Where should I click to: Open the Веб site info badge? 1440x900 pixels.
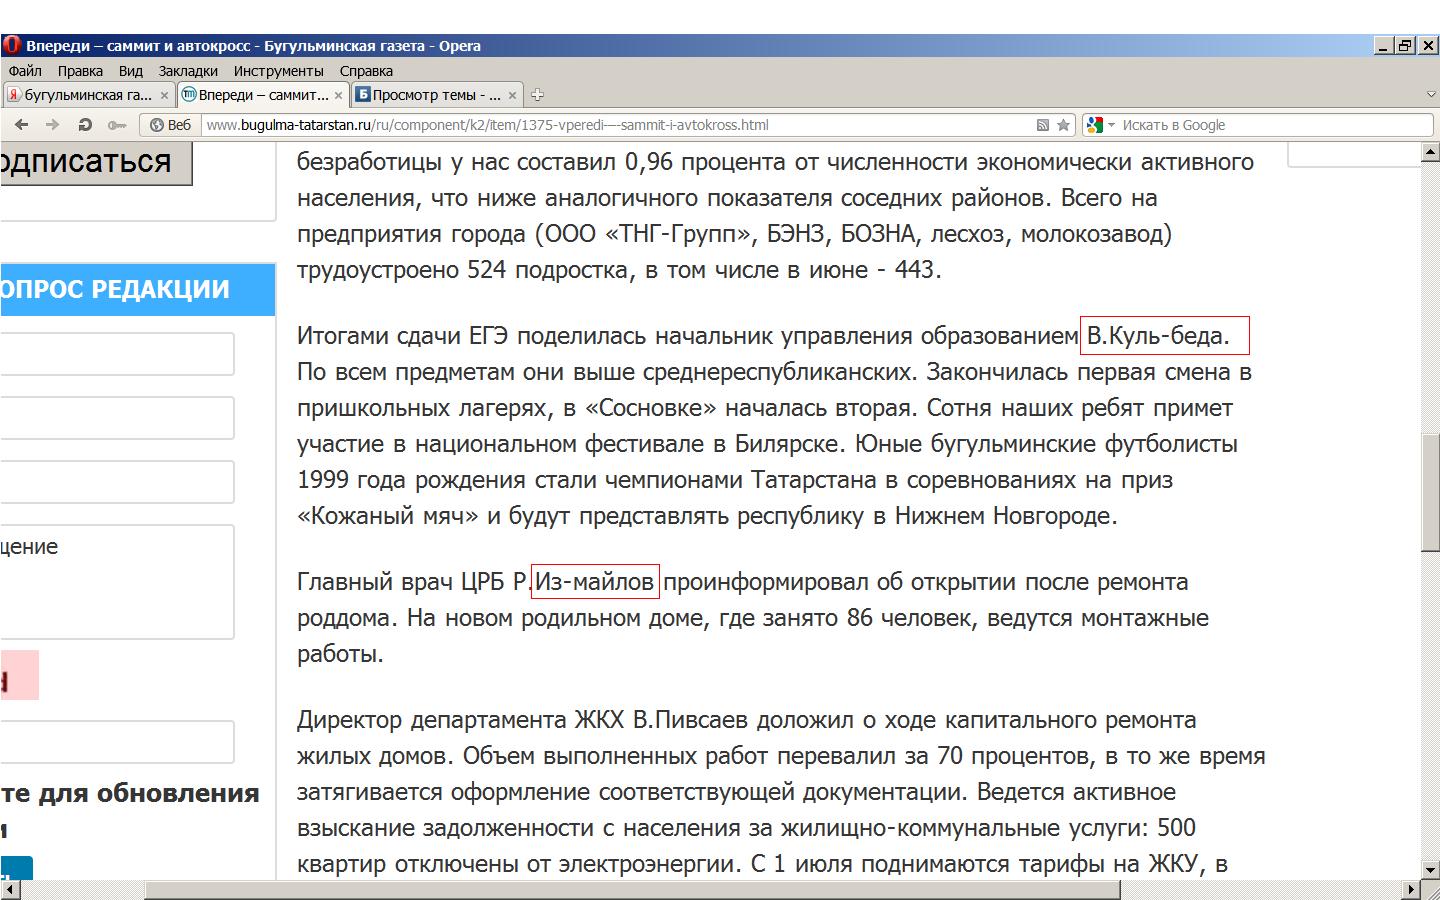pos(170,125)
